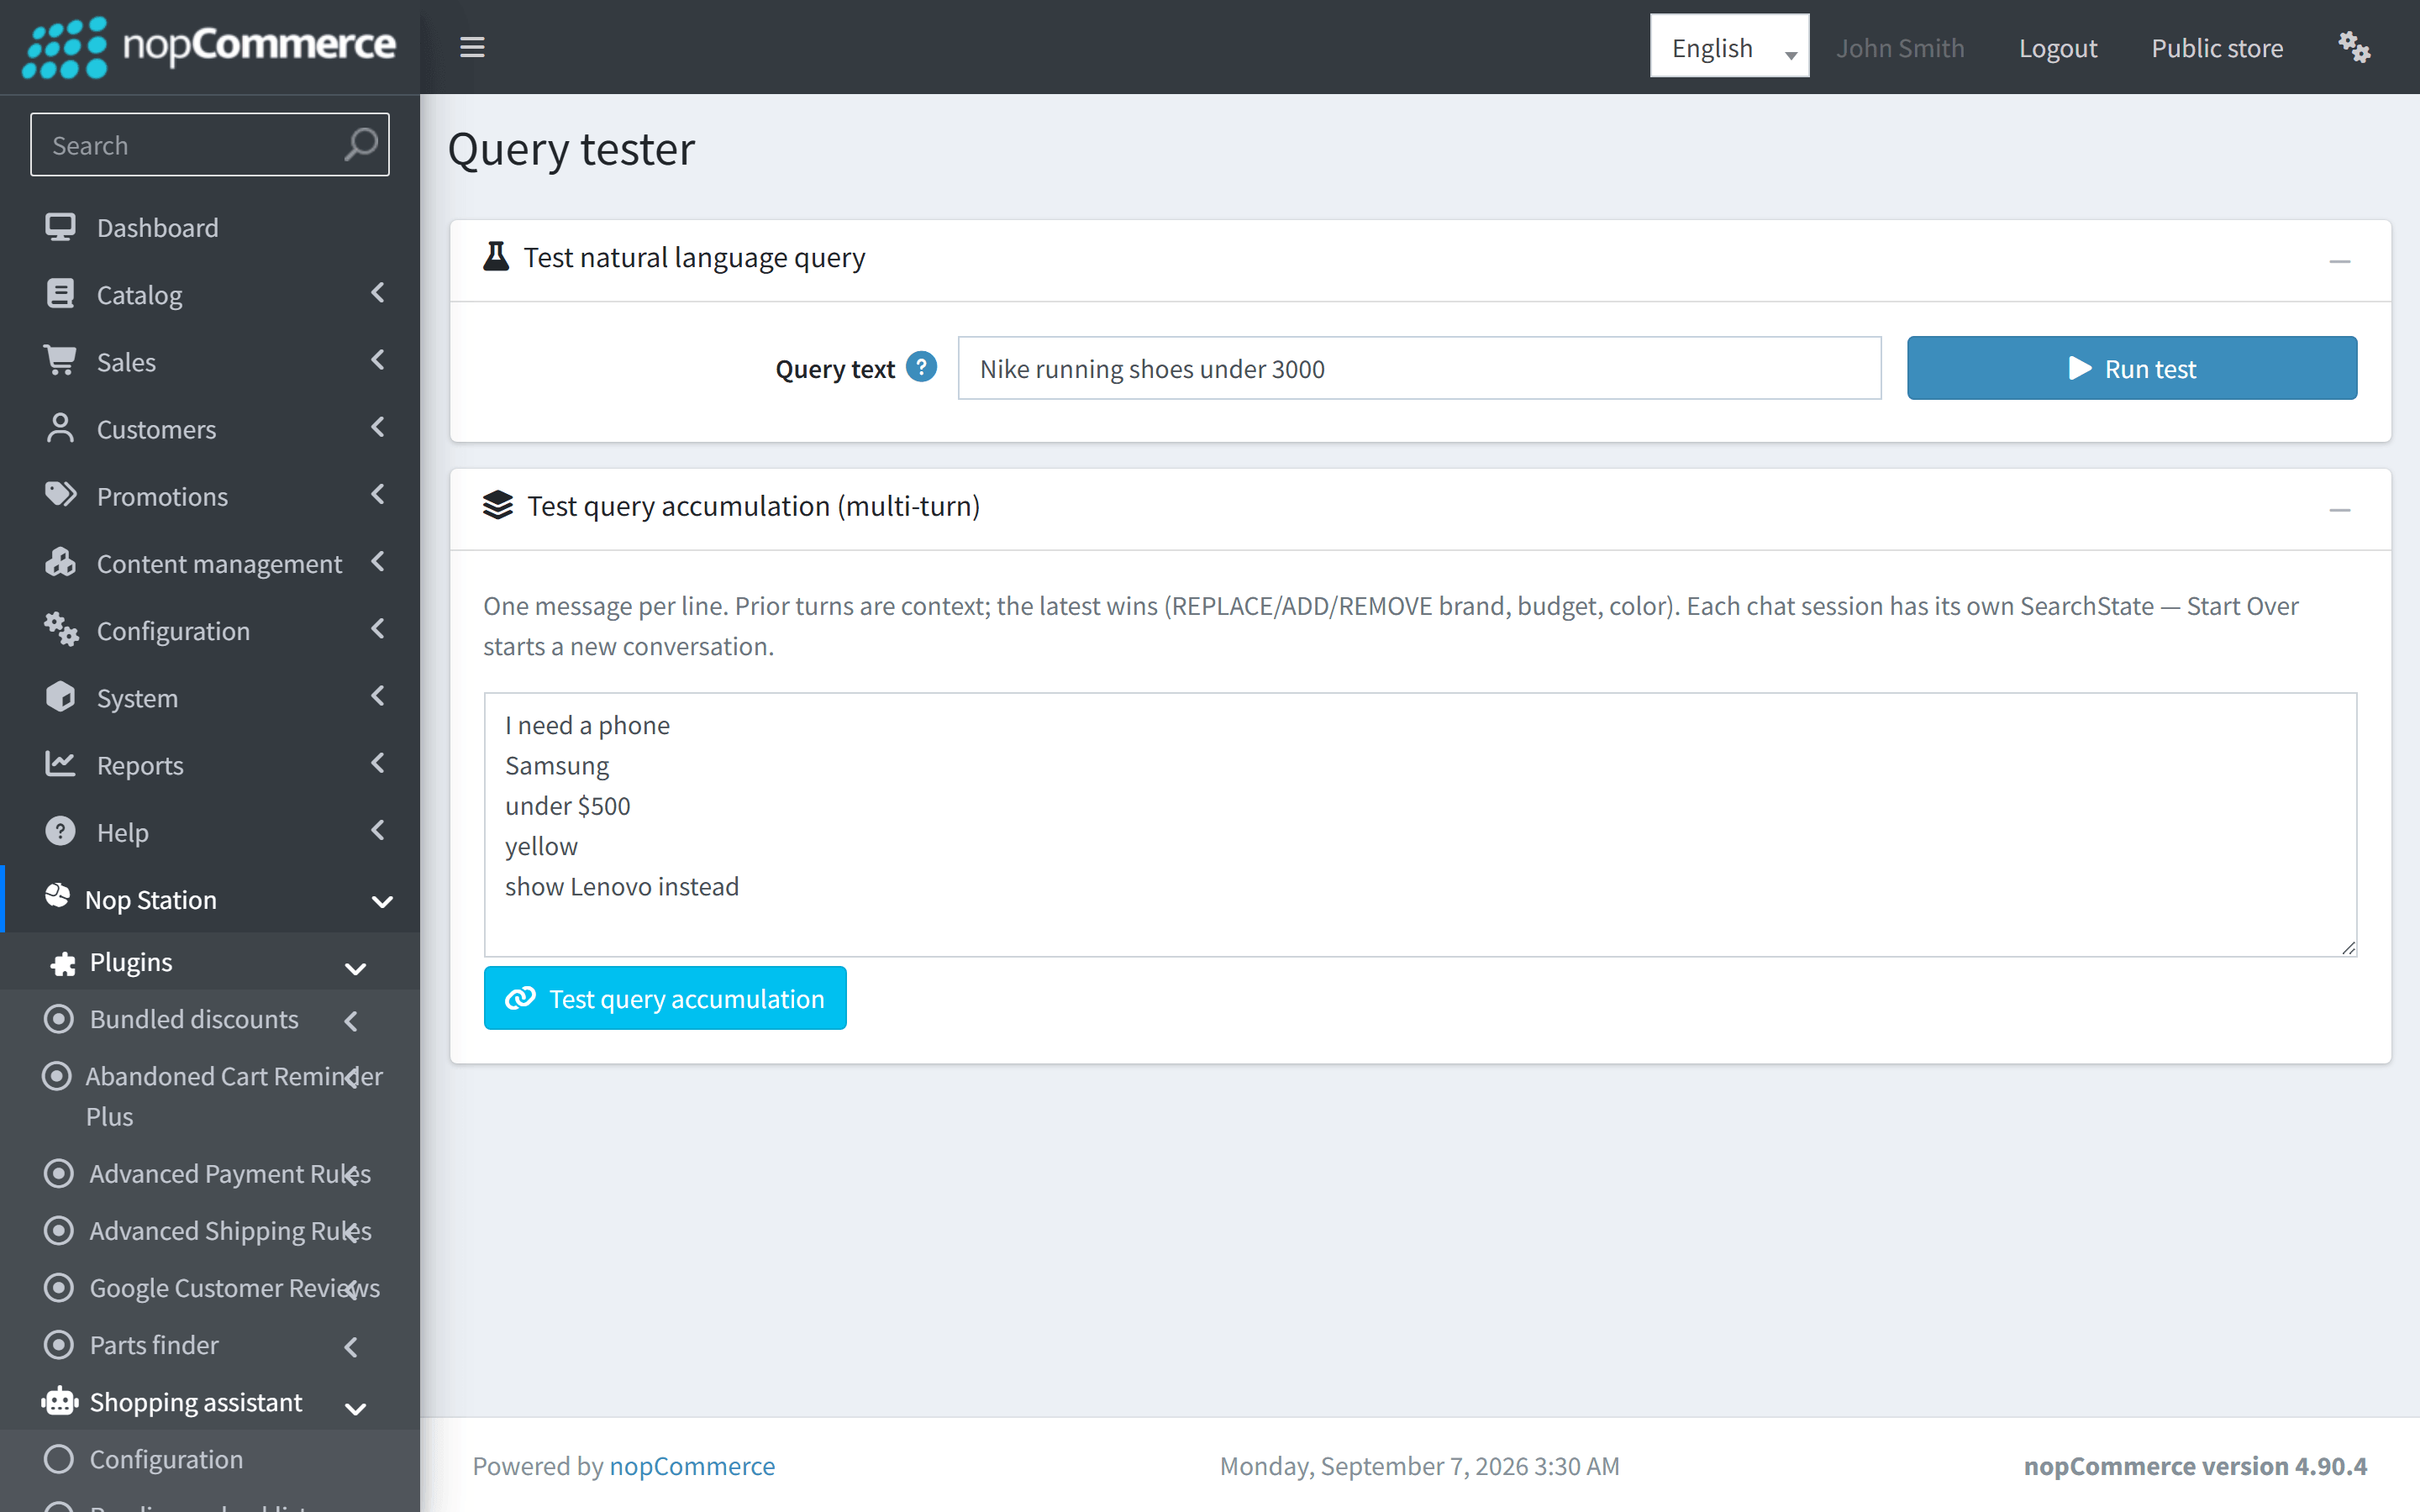Focus the Query text input field
The image size is (2420, 1512).
point(1419,368)
